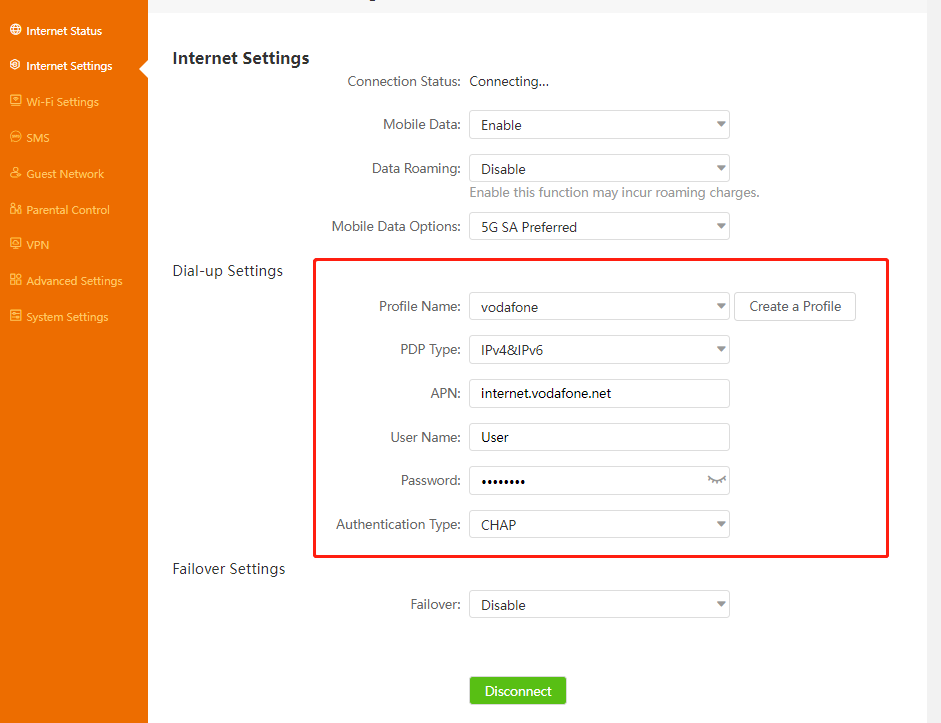Viewport: 941px width, 723px height.
Task: Click the Advanced Settings icon
Action: pos(15,280)
